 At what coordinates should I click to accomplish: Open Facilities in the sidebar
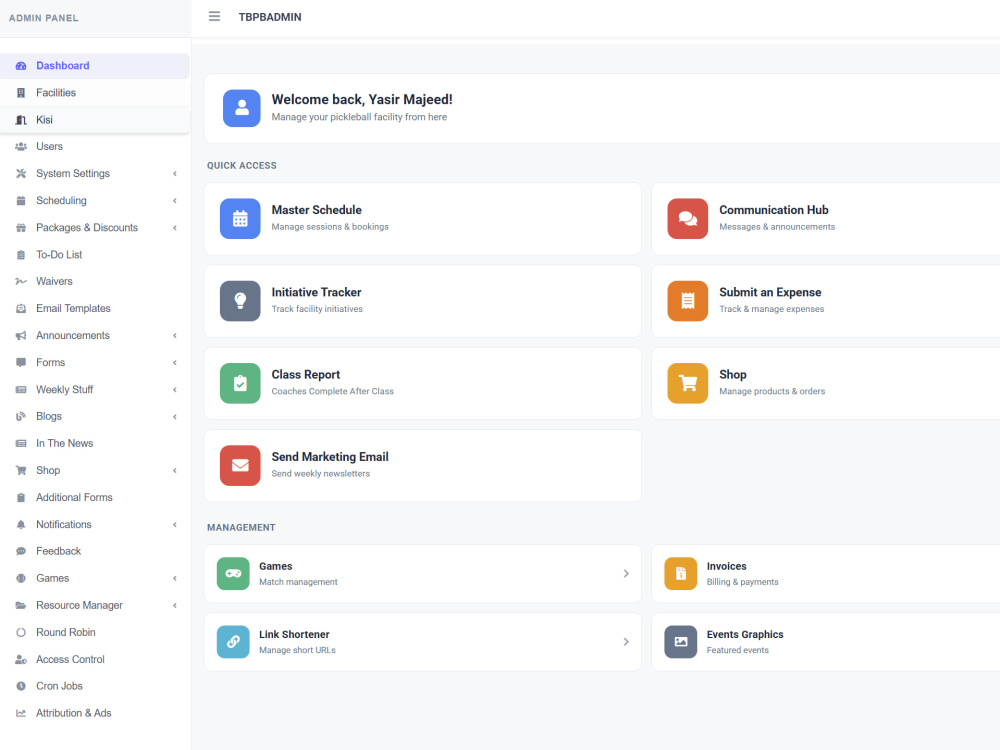tap(94, 93)
